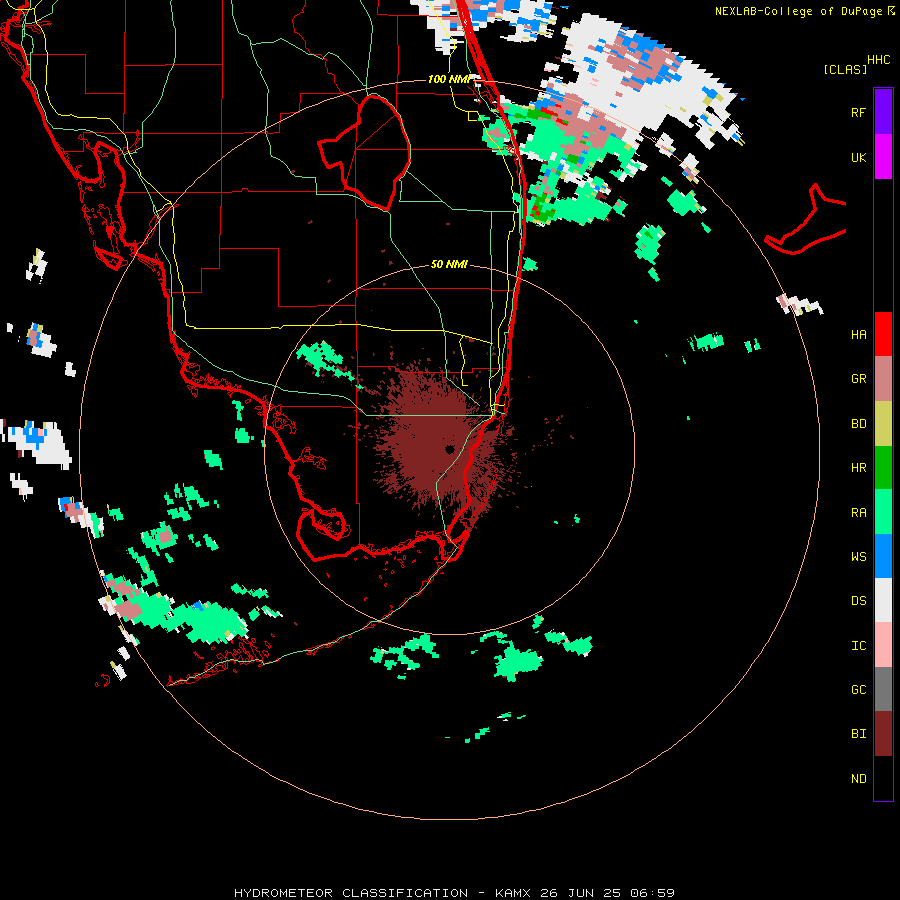Click the [CLAS] units label
The image size is (900, 900).
pos(845,69)
